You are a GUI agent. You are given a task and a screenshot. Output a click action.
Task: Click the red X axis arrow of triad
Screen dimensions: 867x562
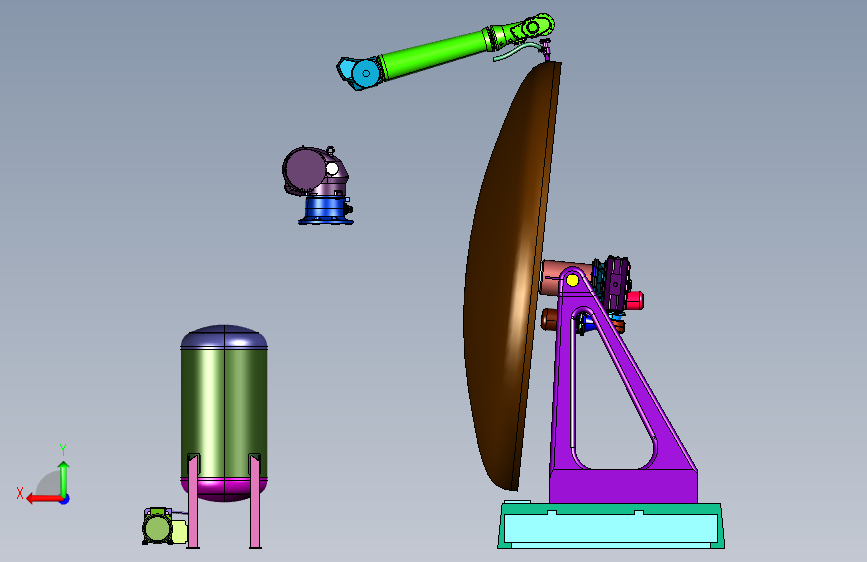tap(44, 499)
